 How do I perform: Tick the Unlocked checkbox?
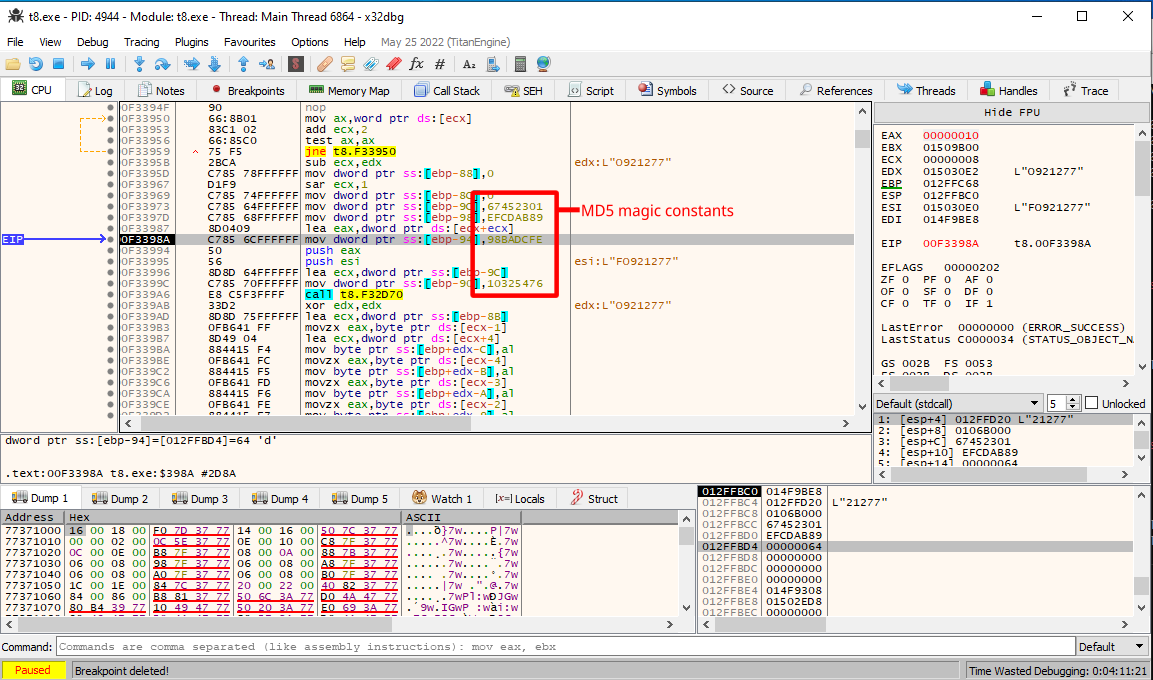1092,403
